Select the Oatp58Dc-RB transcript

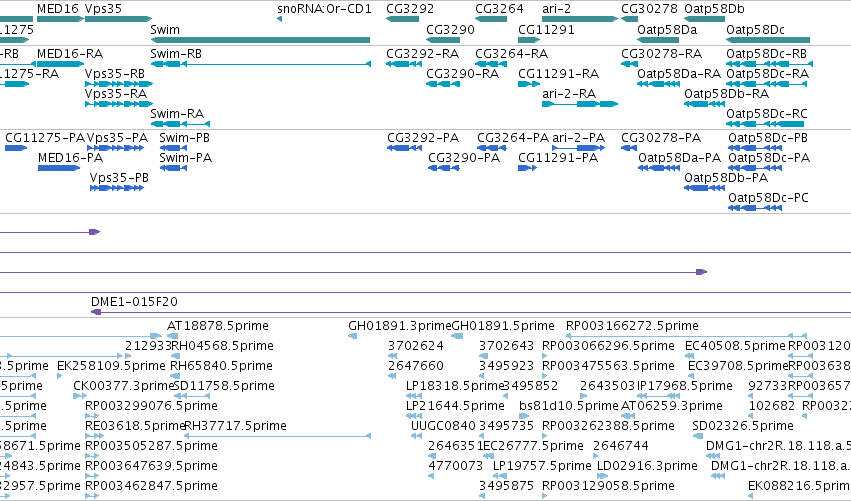[769, 64]
